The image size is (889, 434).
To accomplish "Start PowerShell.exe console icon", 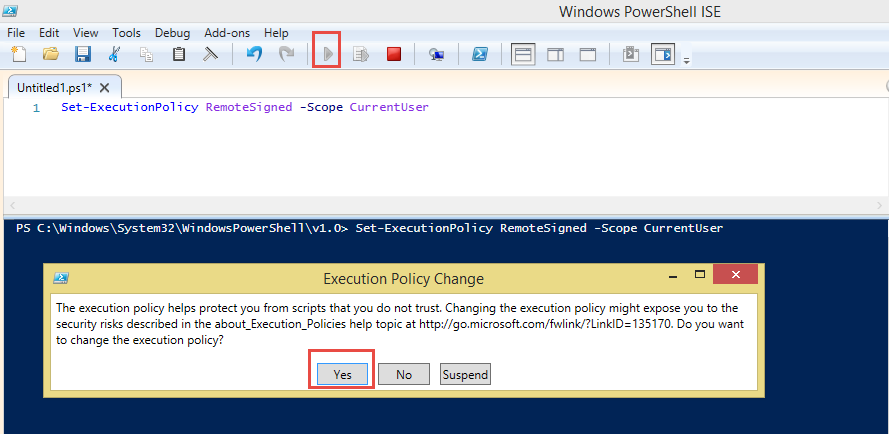I will 480,54.
